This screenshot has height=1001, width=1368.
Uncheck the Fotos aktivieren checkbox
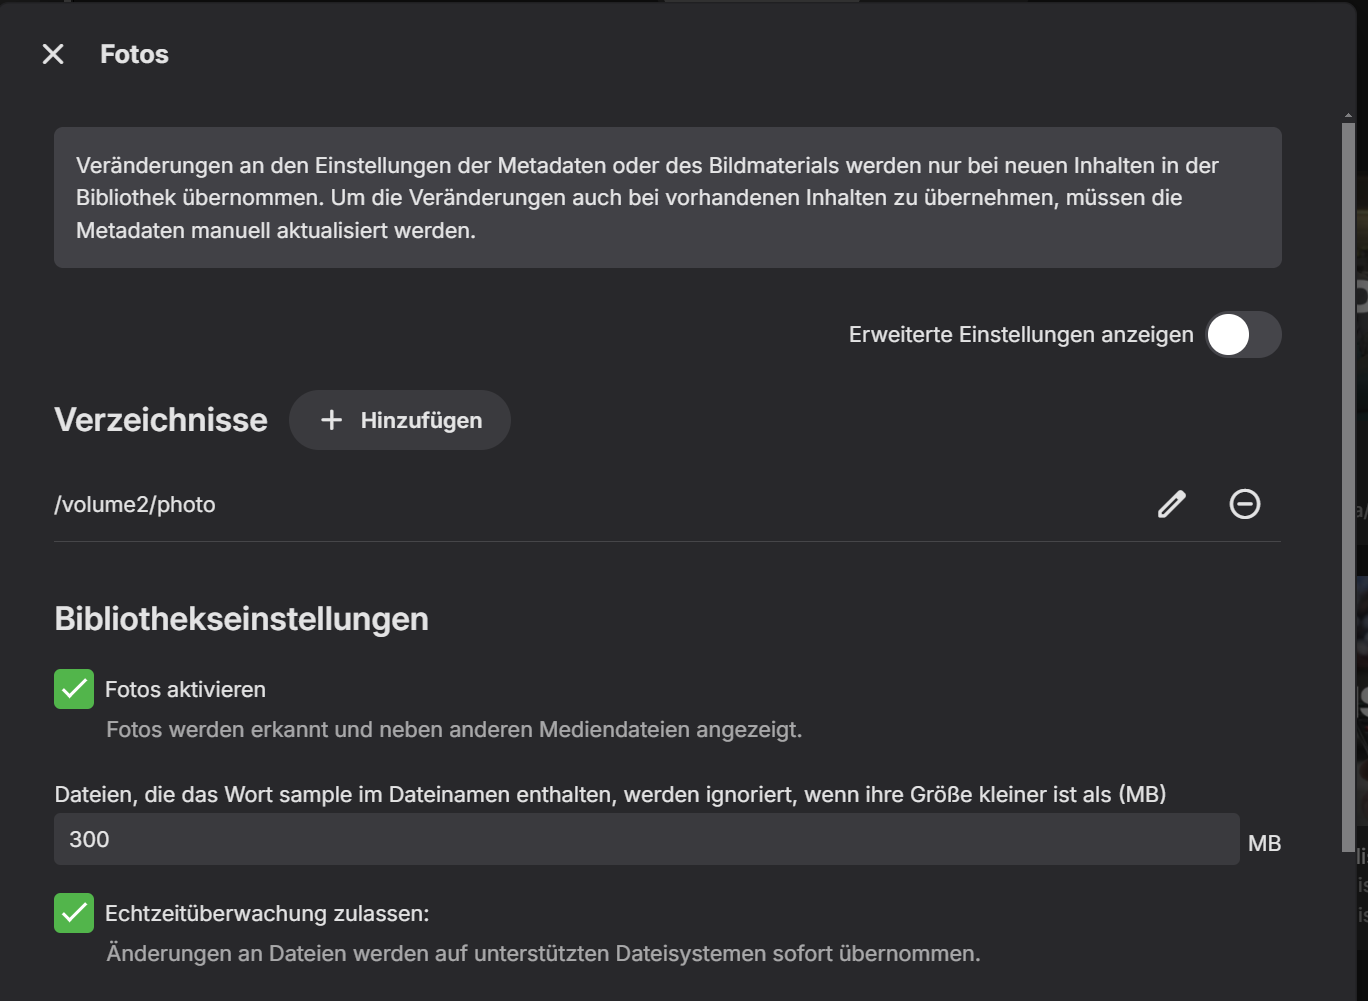click(x=74, y=689)
